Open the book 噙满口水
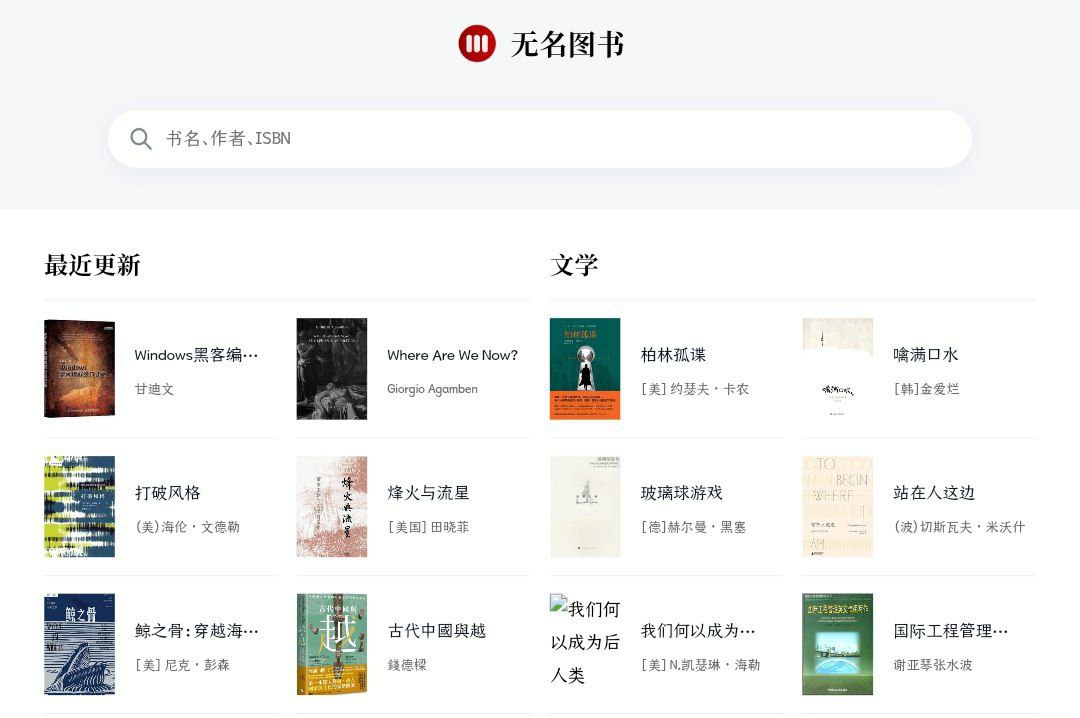Screen dimensions: 1080x718 [x=925, y=355]
